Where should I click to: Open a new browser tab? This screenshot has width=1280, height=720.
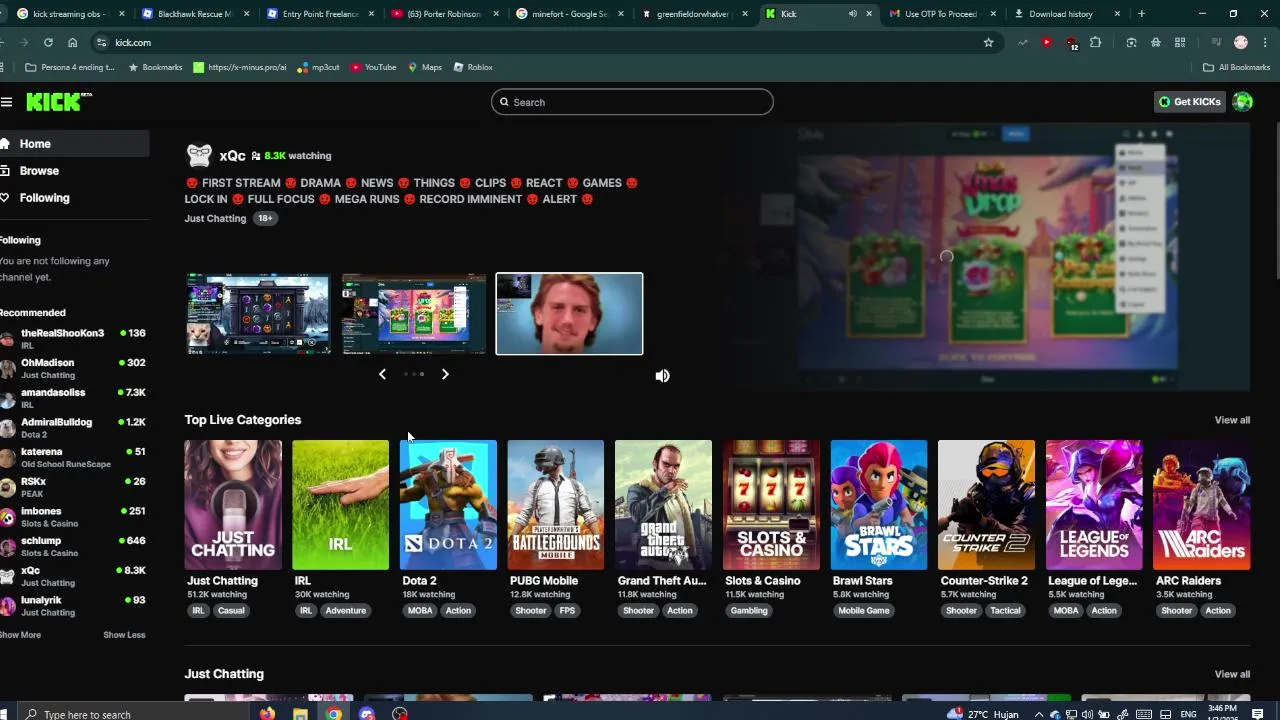coord(1141,14)
